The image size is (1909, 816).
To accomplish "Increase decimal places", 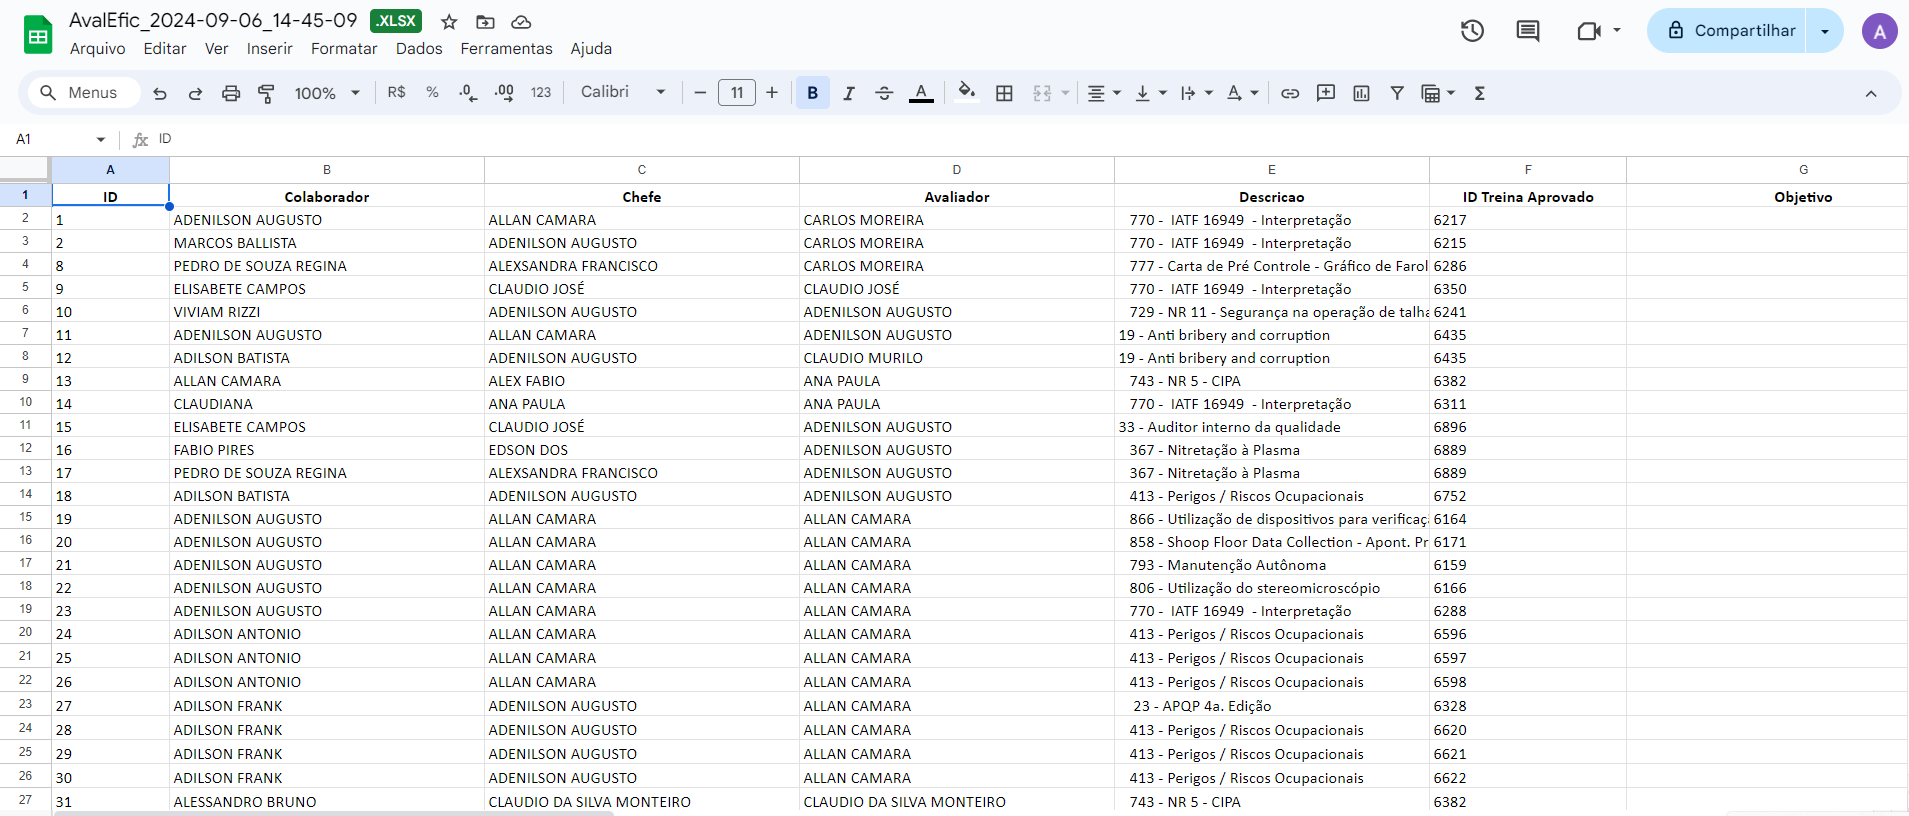I will coord(504,93).
